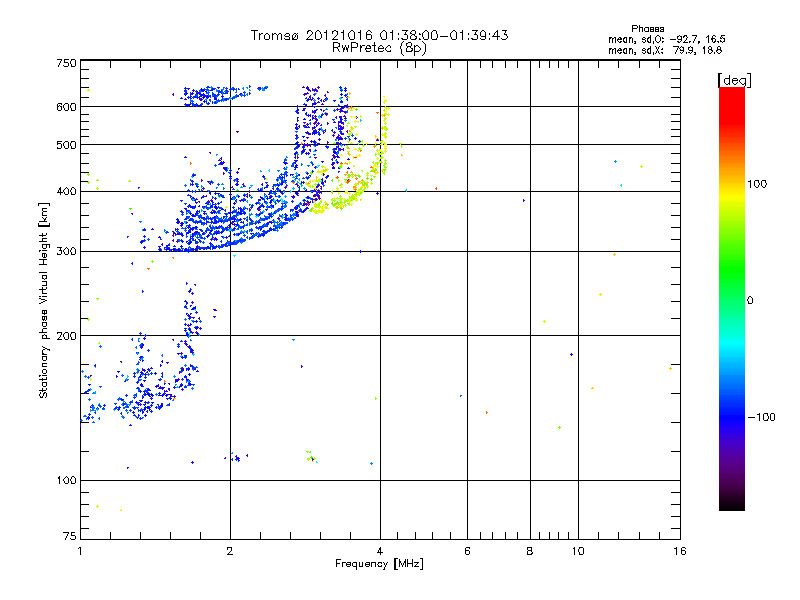
Task: Click the '500' y-axis tick label
Action: point(66,145)
